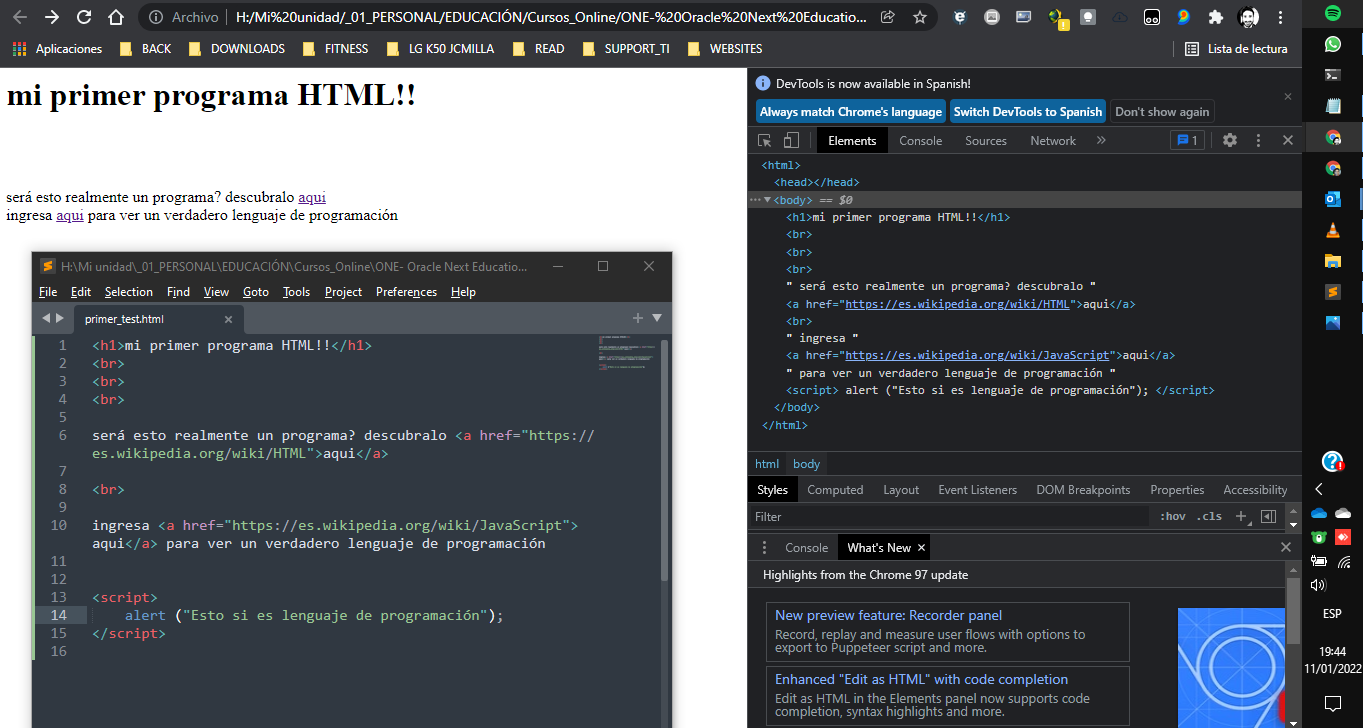Viewport: 1363px width, 728px height.
Task: Open the Preferences menu in Sublime Text
Action: (x=406, y=292)
